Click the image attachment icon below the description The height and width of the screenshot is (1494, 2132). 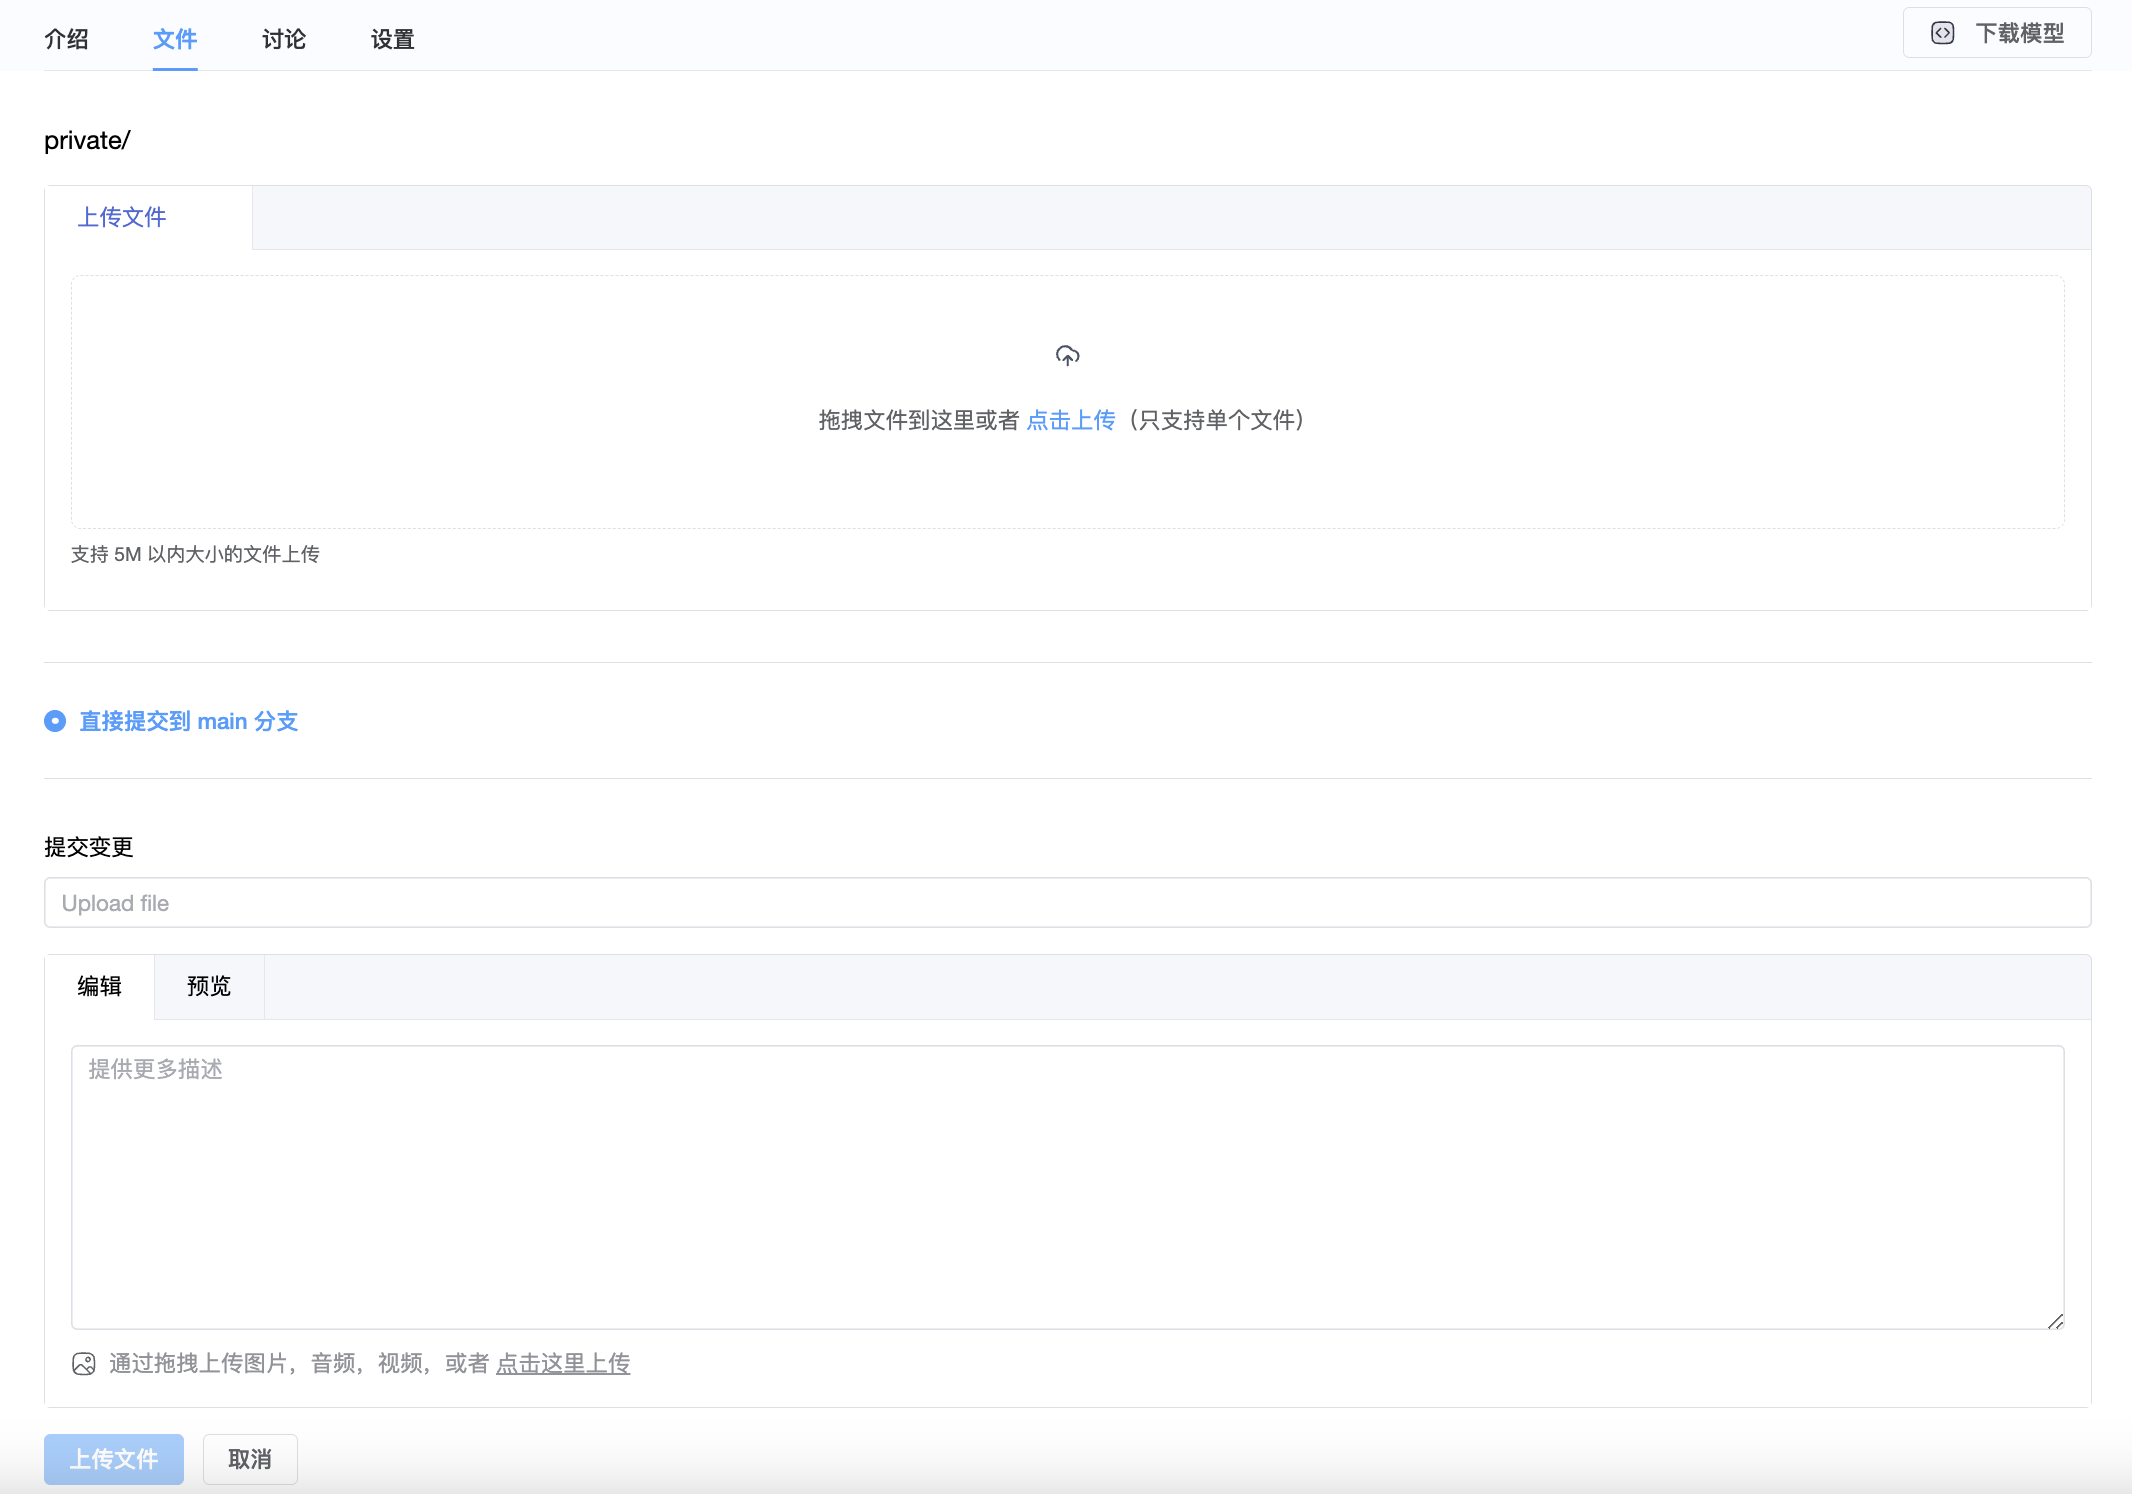coord(84,1364)
